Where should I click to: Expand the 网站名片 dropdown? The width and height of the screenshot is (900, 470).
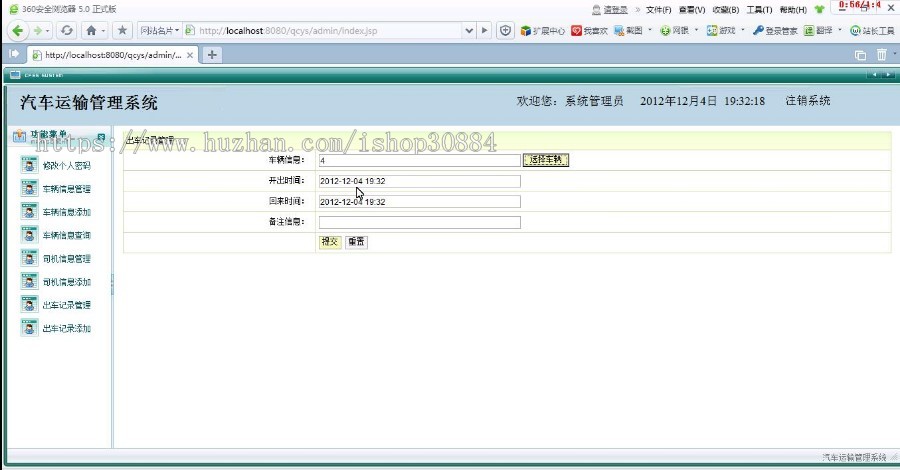point(160,30)
